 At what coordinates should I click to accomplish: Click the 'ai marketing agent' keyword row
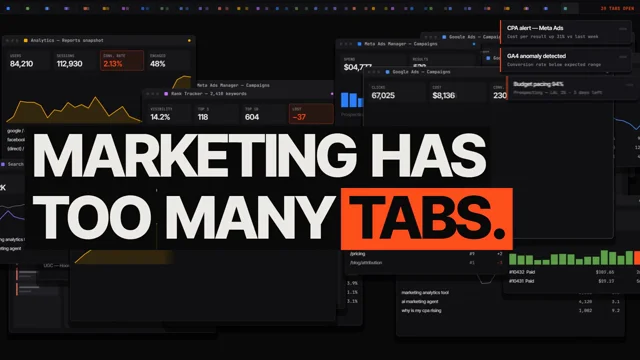[x=510, y=302]
